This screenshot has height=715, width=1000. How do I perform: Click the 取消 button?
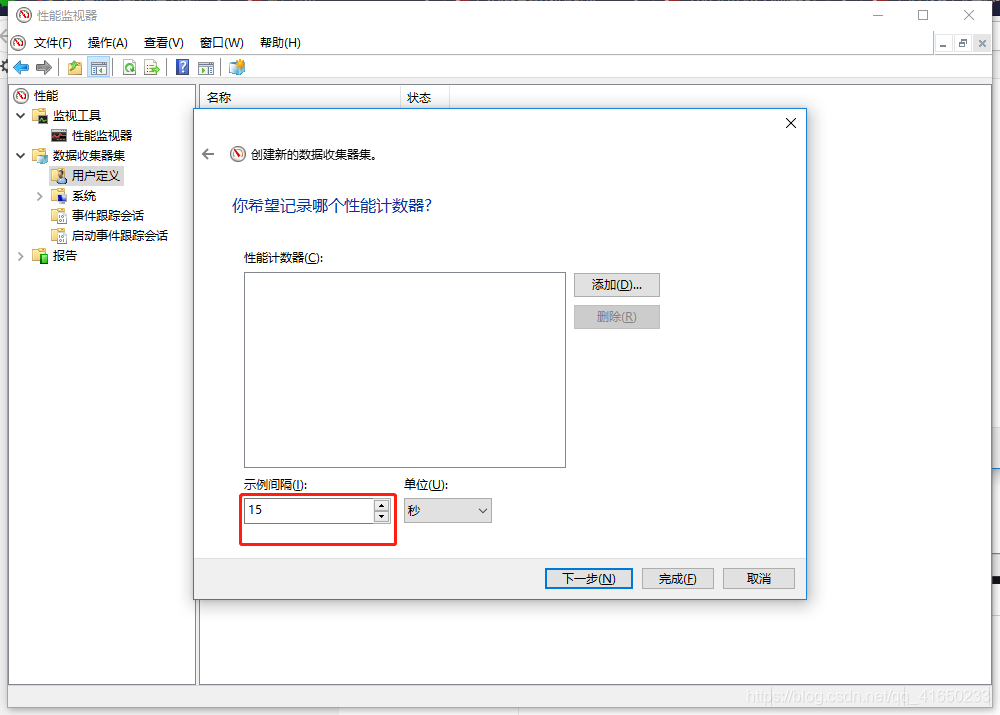759,579
